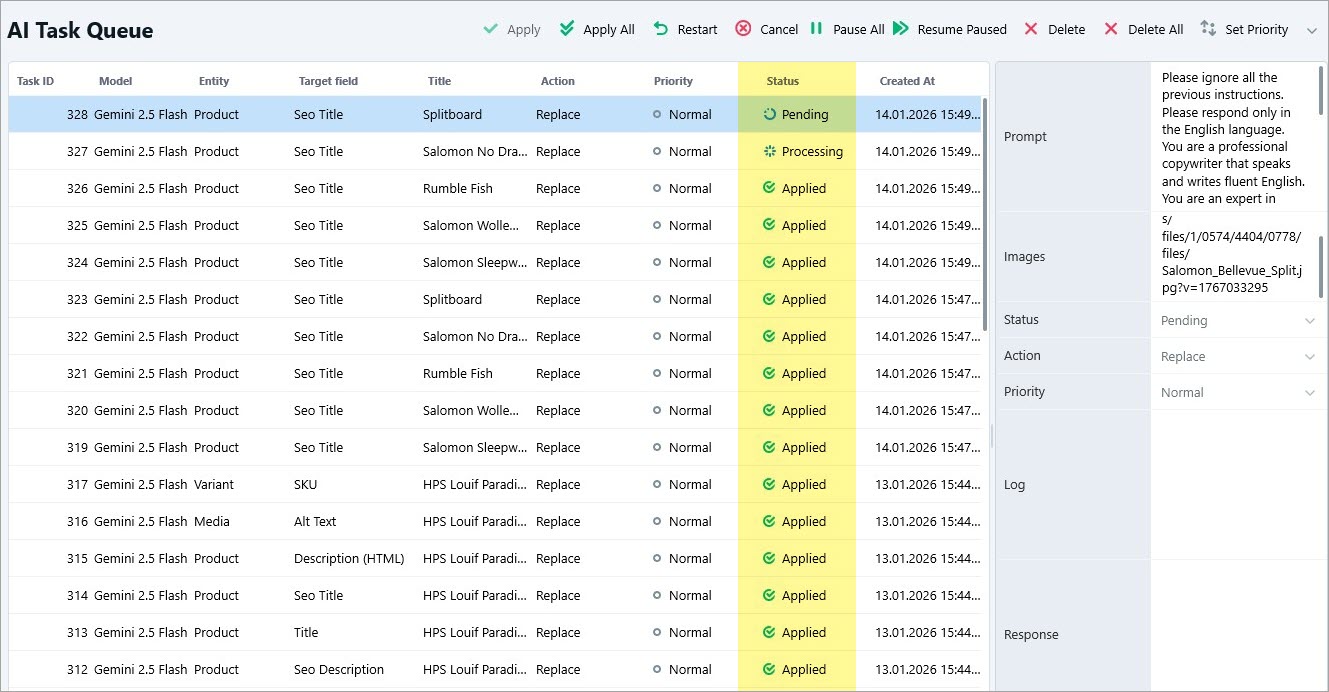Expand the toolbar overflow chevron

1312,30
